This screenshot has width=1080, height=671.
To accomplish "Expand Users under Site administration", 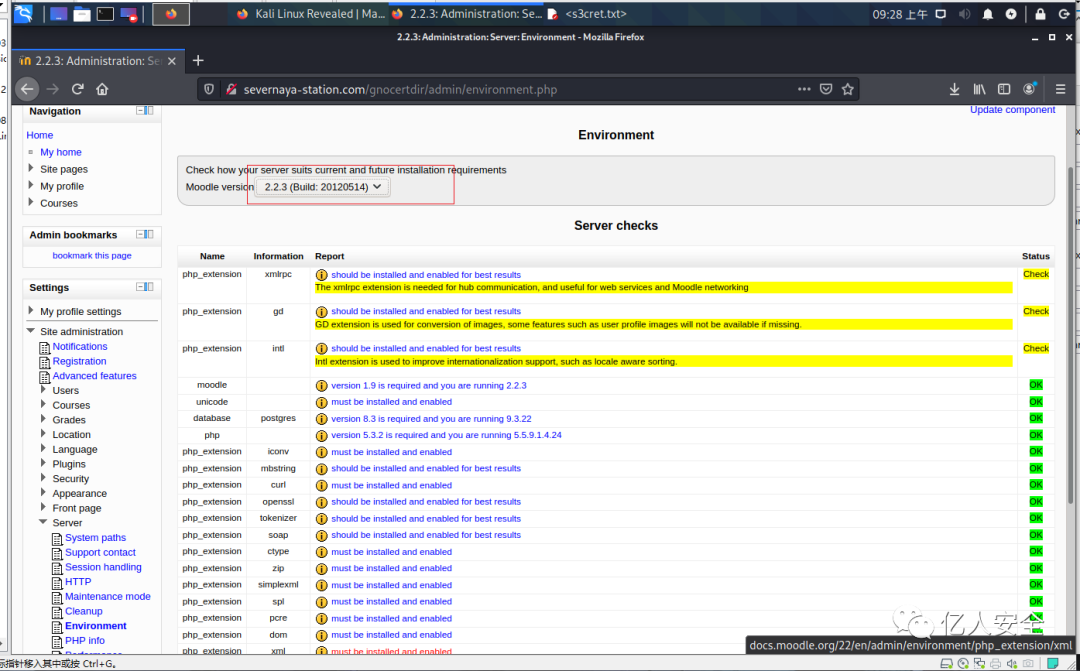I will pos(43,390).
